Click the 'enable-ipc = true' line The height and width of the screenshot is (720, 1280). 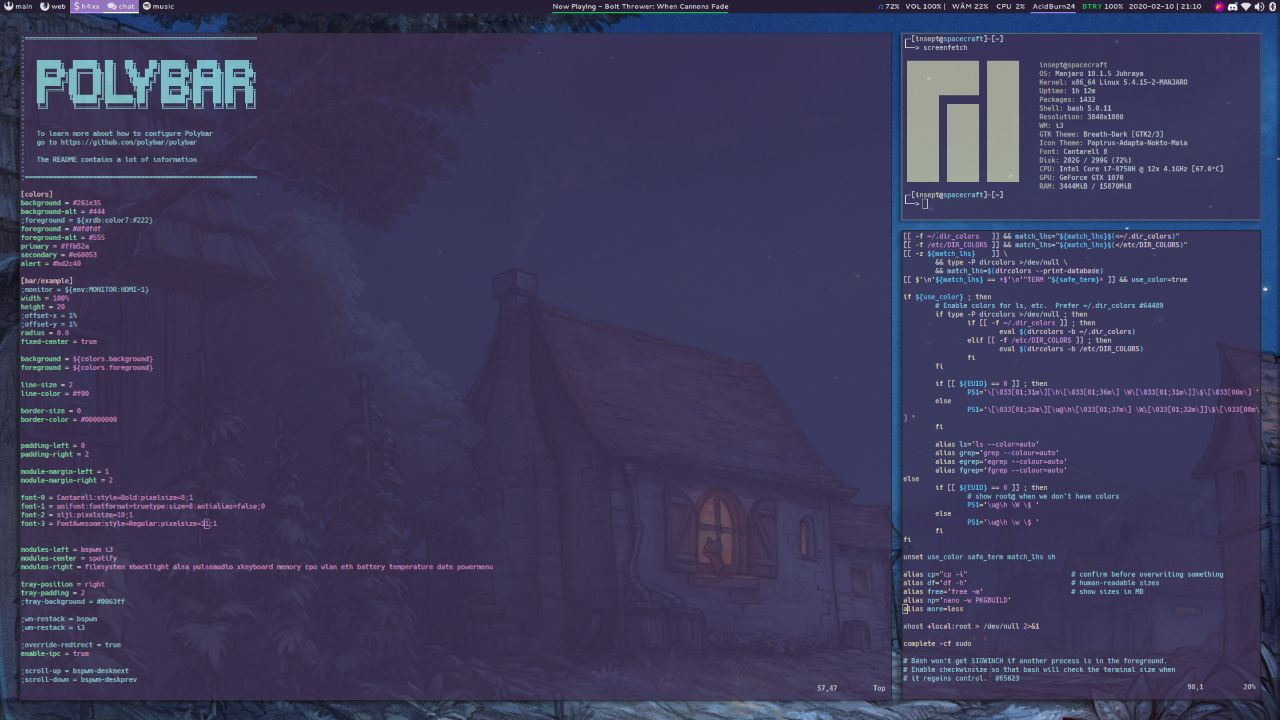click(x=55, y=653)
